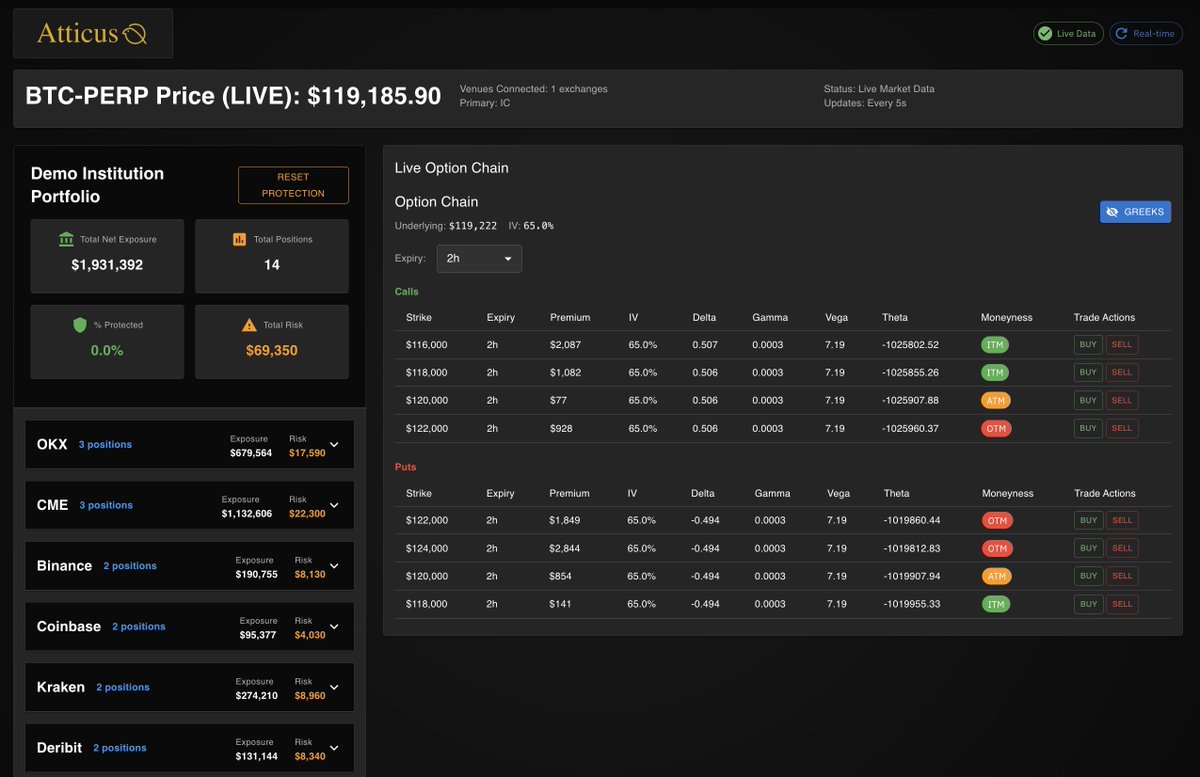Sell the $124,000 put option
Screen dimensions: 1200x777
(x=1122, y=548)
